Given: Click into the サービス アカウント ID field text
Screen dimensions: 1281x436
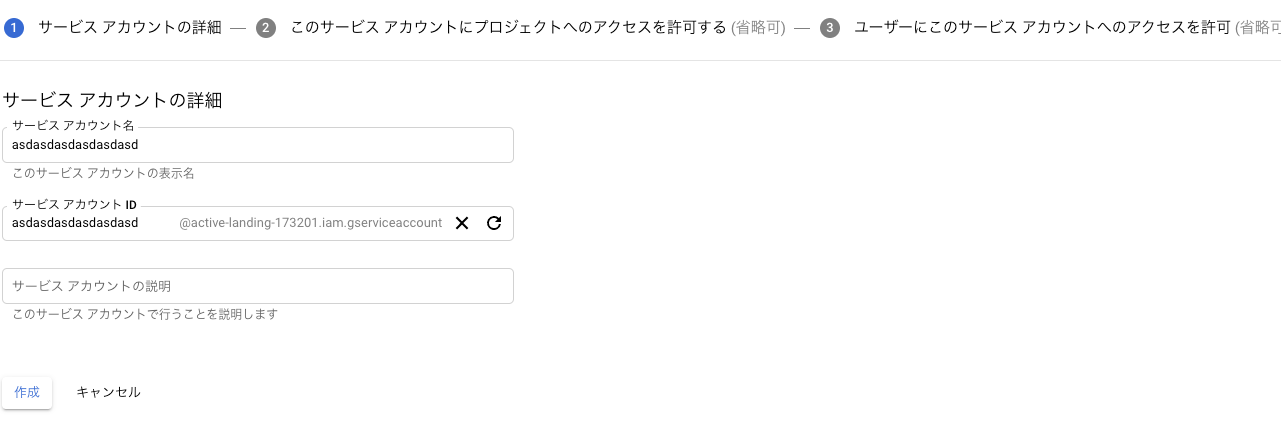Looking at the screenshot, I should click(x=75, y=223).
